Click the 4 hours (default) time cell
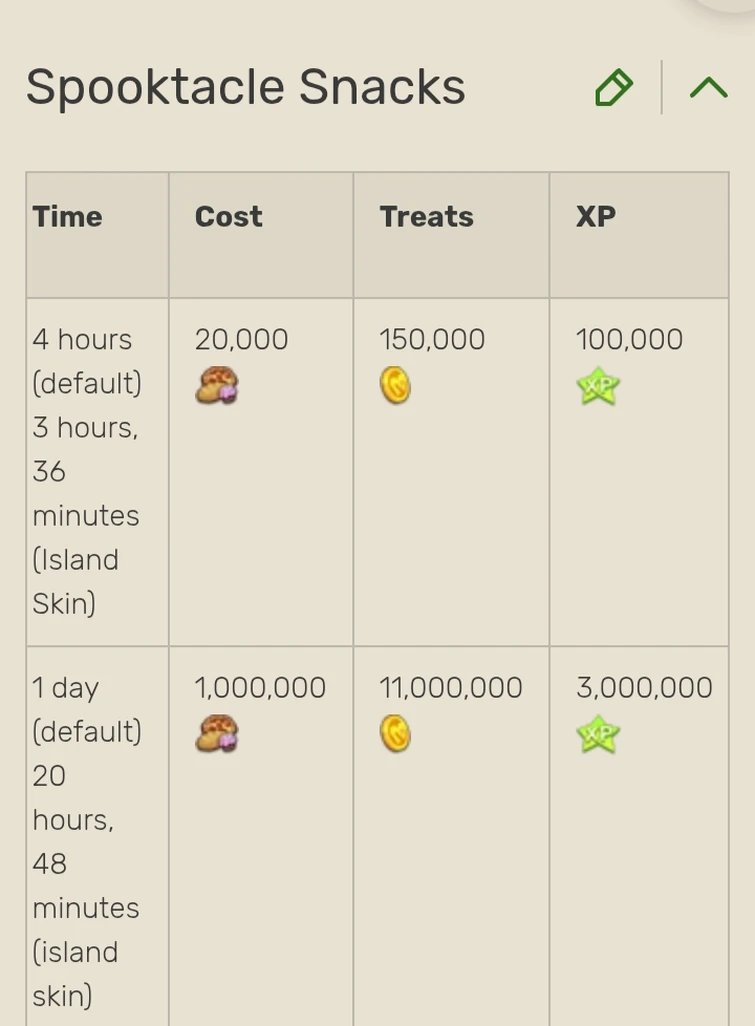Viewport: 755px width, 1026px height. pyautogui.click(x=86, y=361)
